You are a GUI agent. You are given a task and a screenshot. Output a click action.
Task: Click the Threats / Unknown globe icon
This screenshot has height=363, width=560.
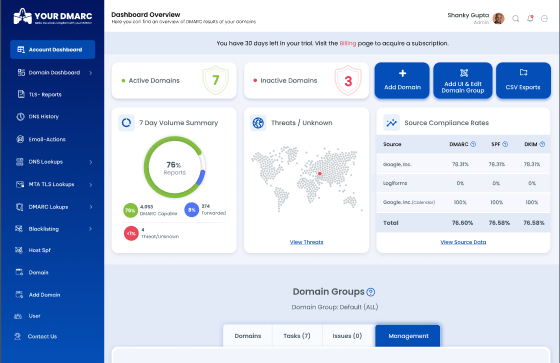(x=258, y=123)
